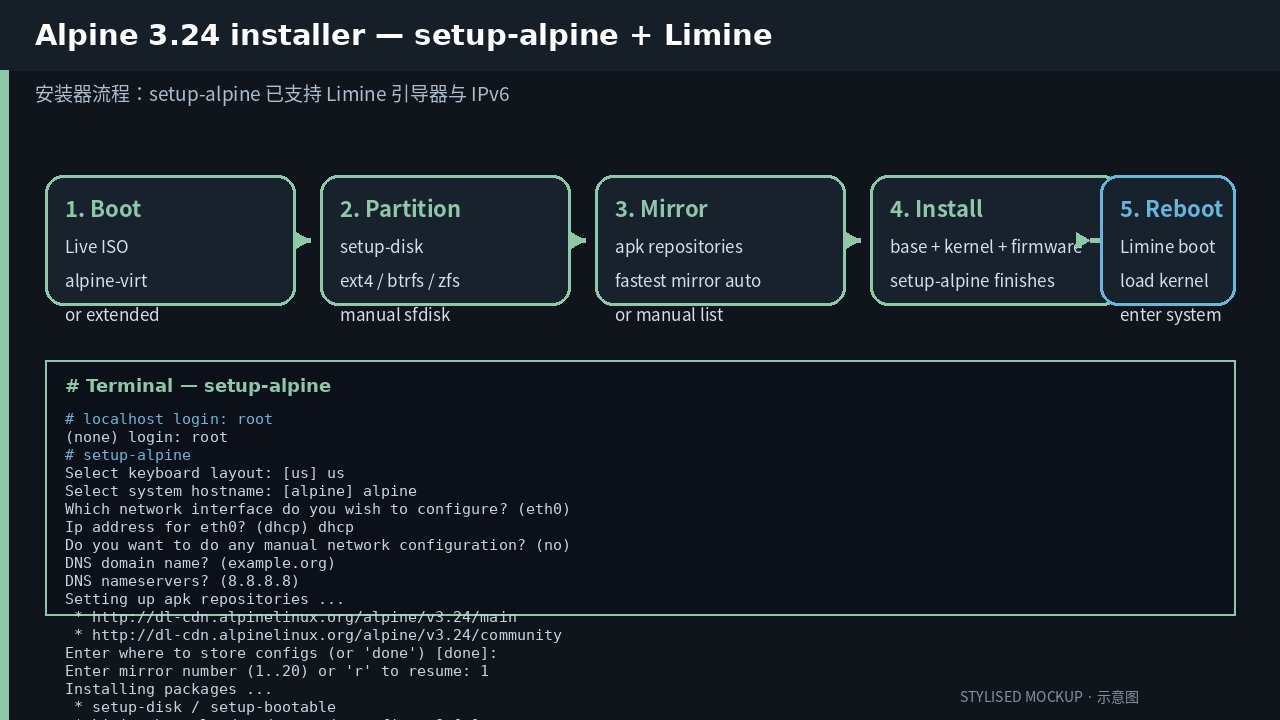Click the 'Live ISO' text in Boot
Viewport: 1280px width, 720px height.
[97, 247]
